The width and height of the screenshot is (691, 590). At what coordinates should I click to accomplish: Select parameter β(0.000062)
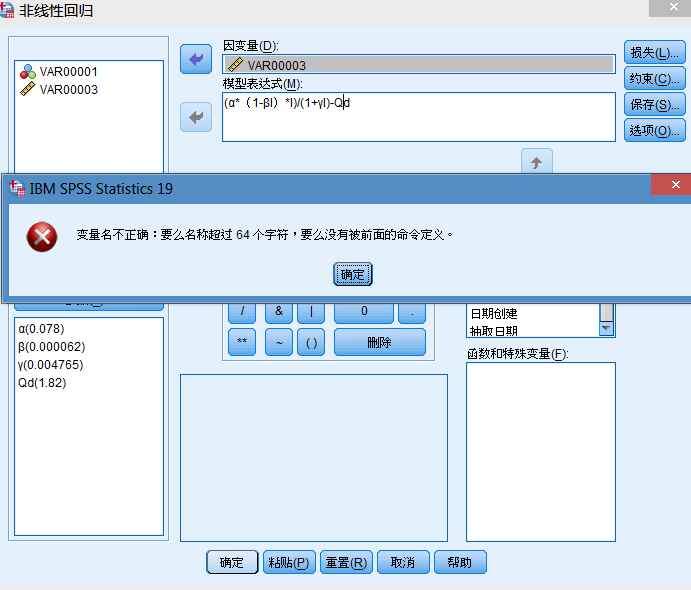(52, 347)
